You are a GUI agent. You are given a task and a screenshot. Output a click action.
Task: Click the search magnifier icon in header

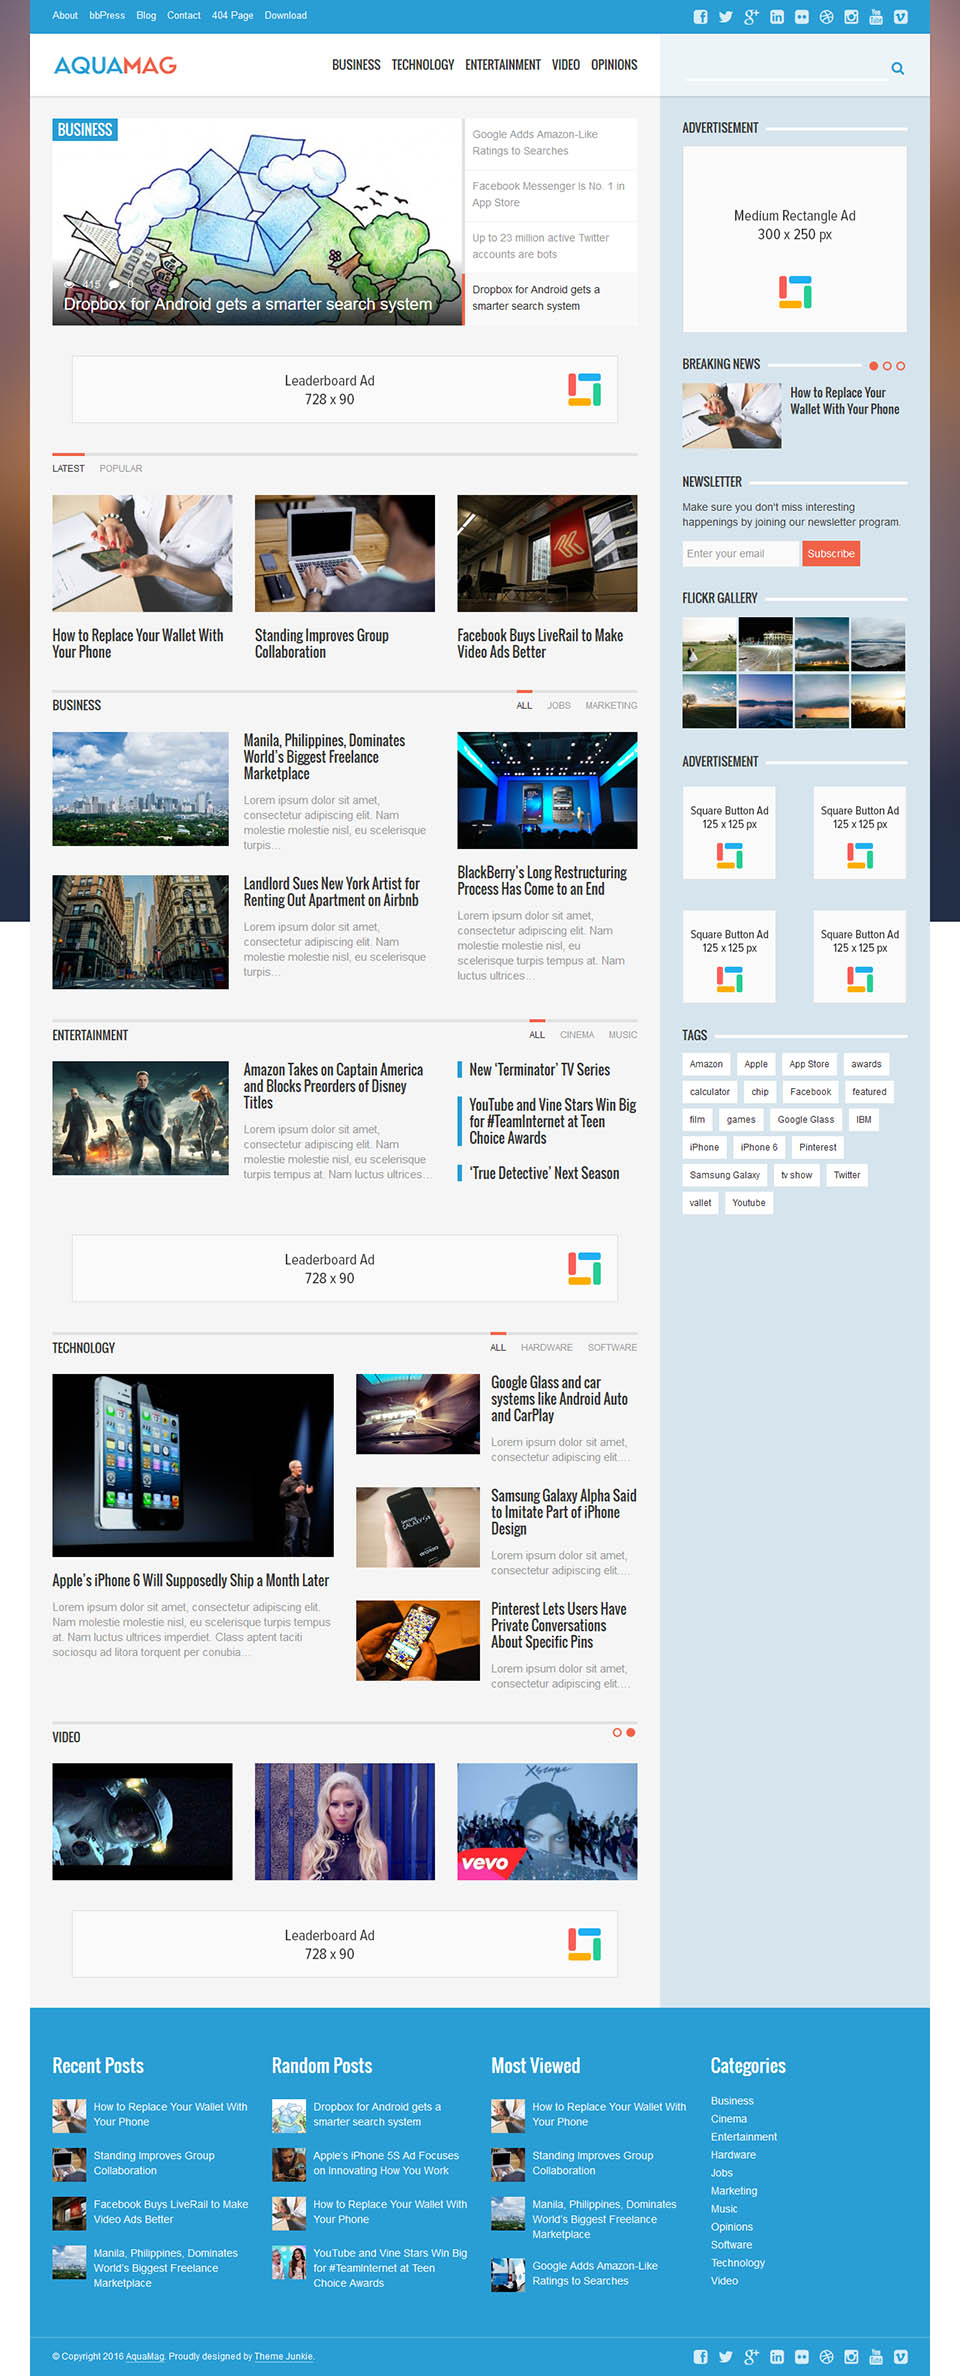tap(897, 69)
